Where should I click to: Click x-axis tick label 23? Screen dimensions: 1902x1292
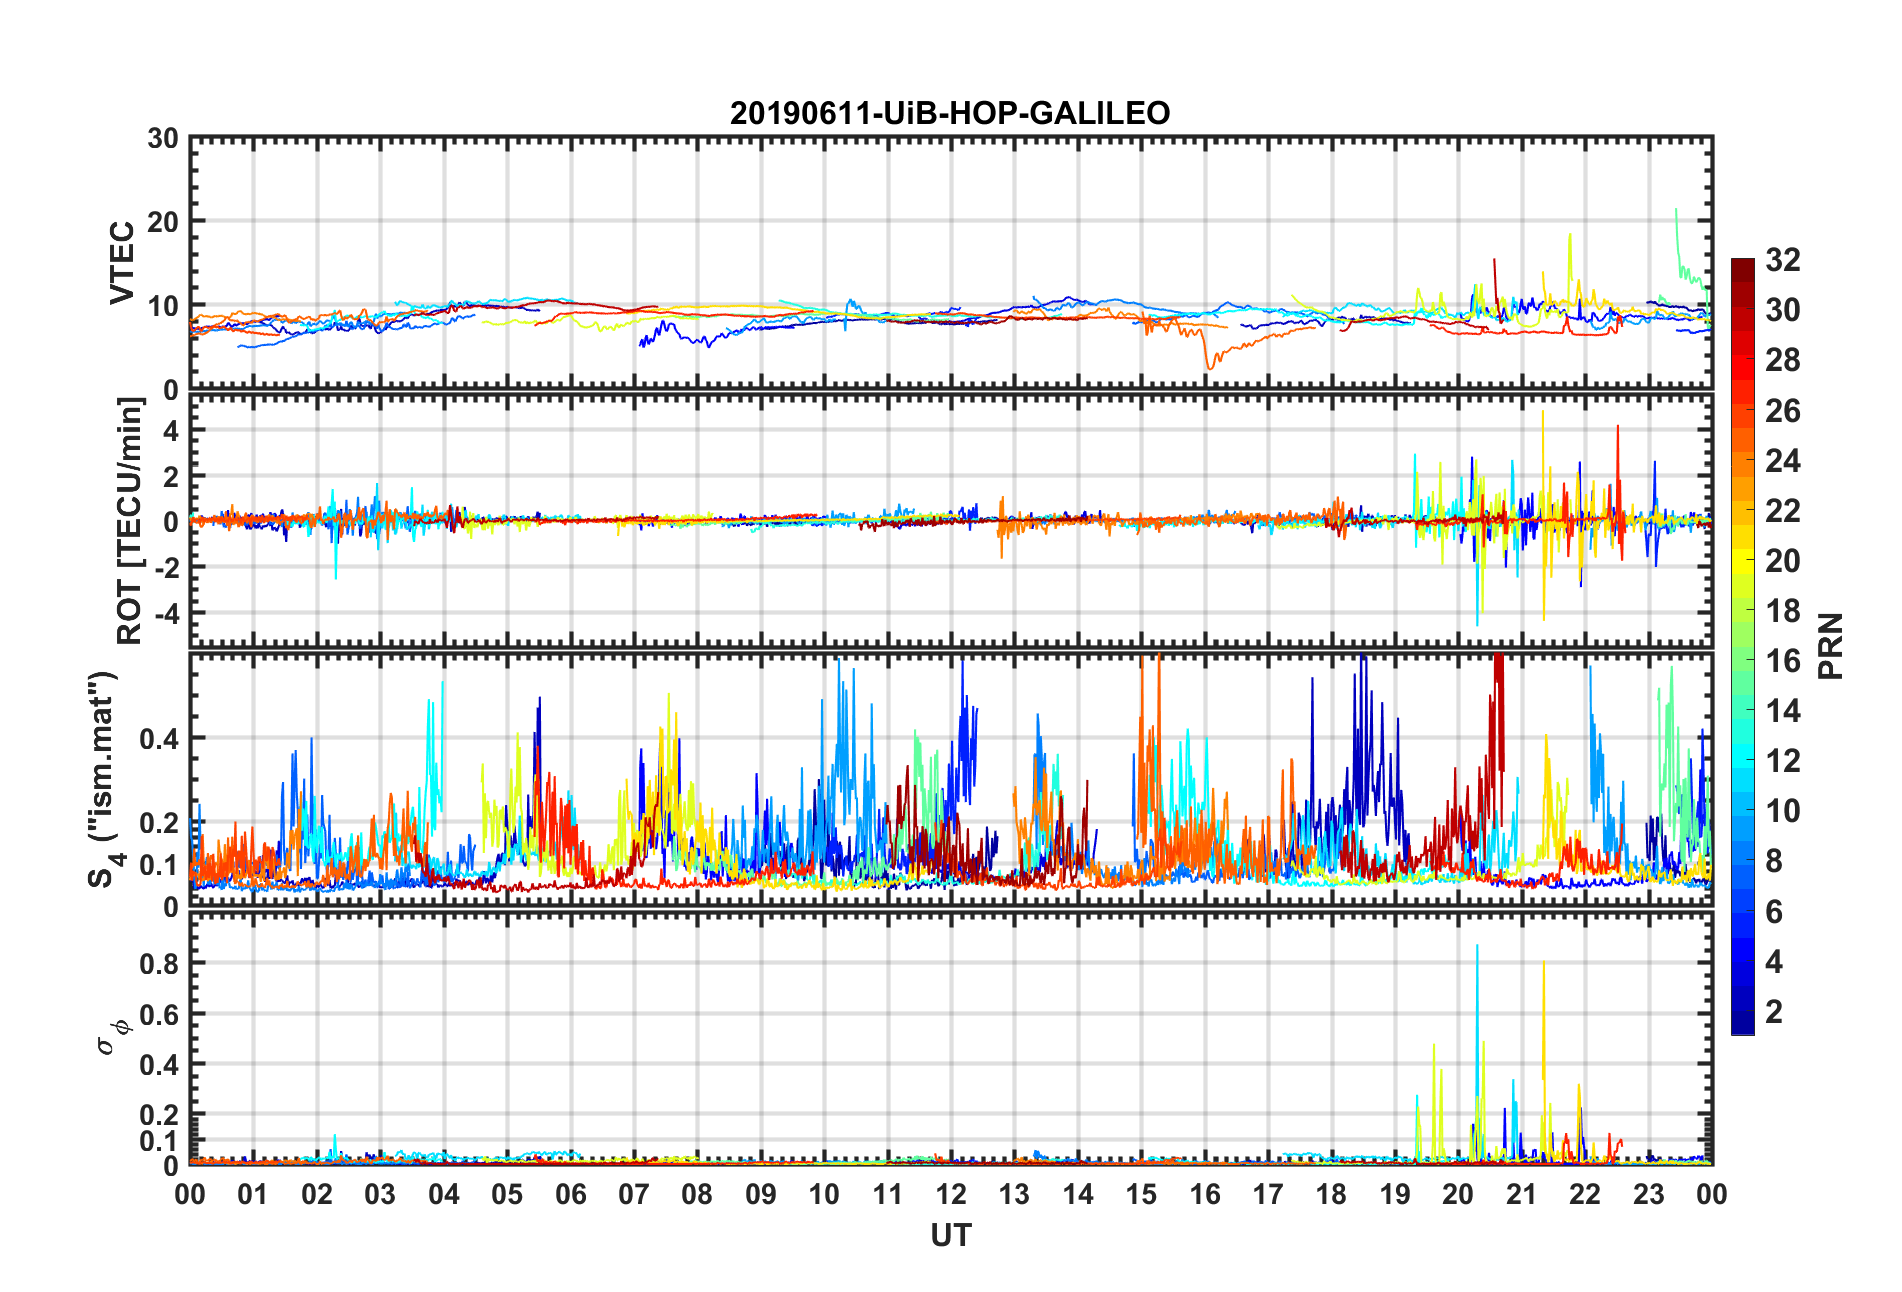pos(1648,1194)
